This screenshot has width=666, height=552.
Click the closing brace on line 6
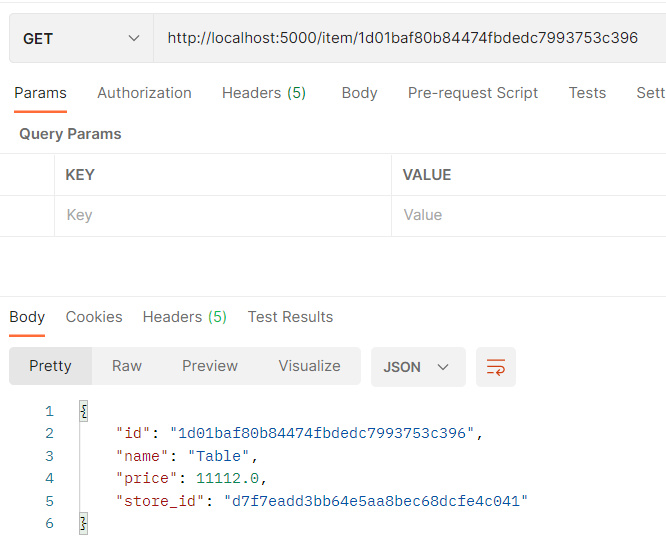click(x=84, y=524)
